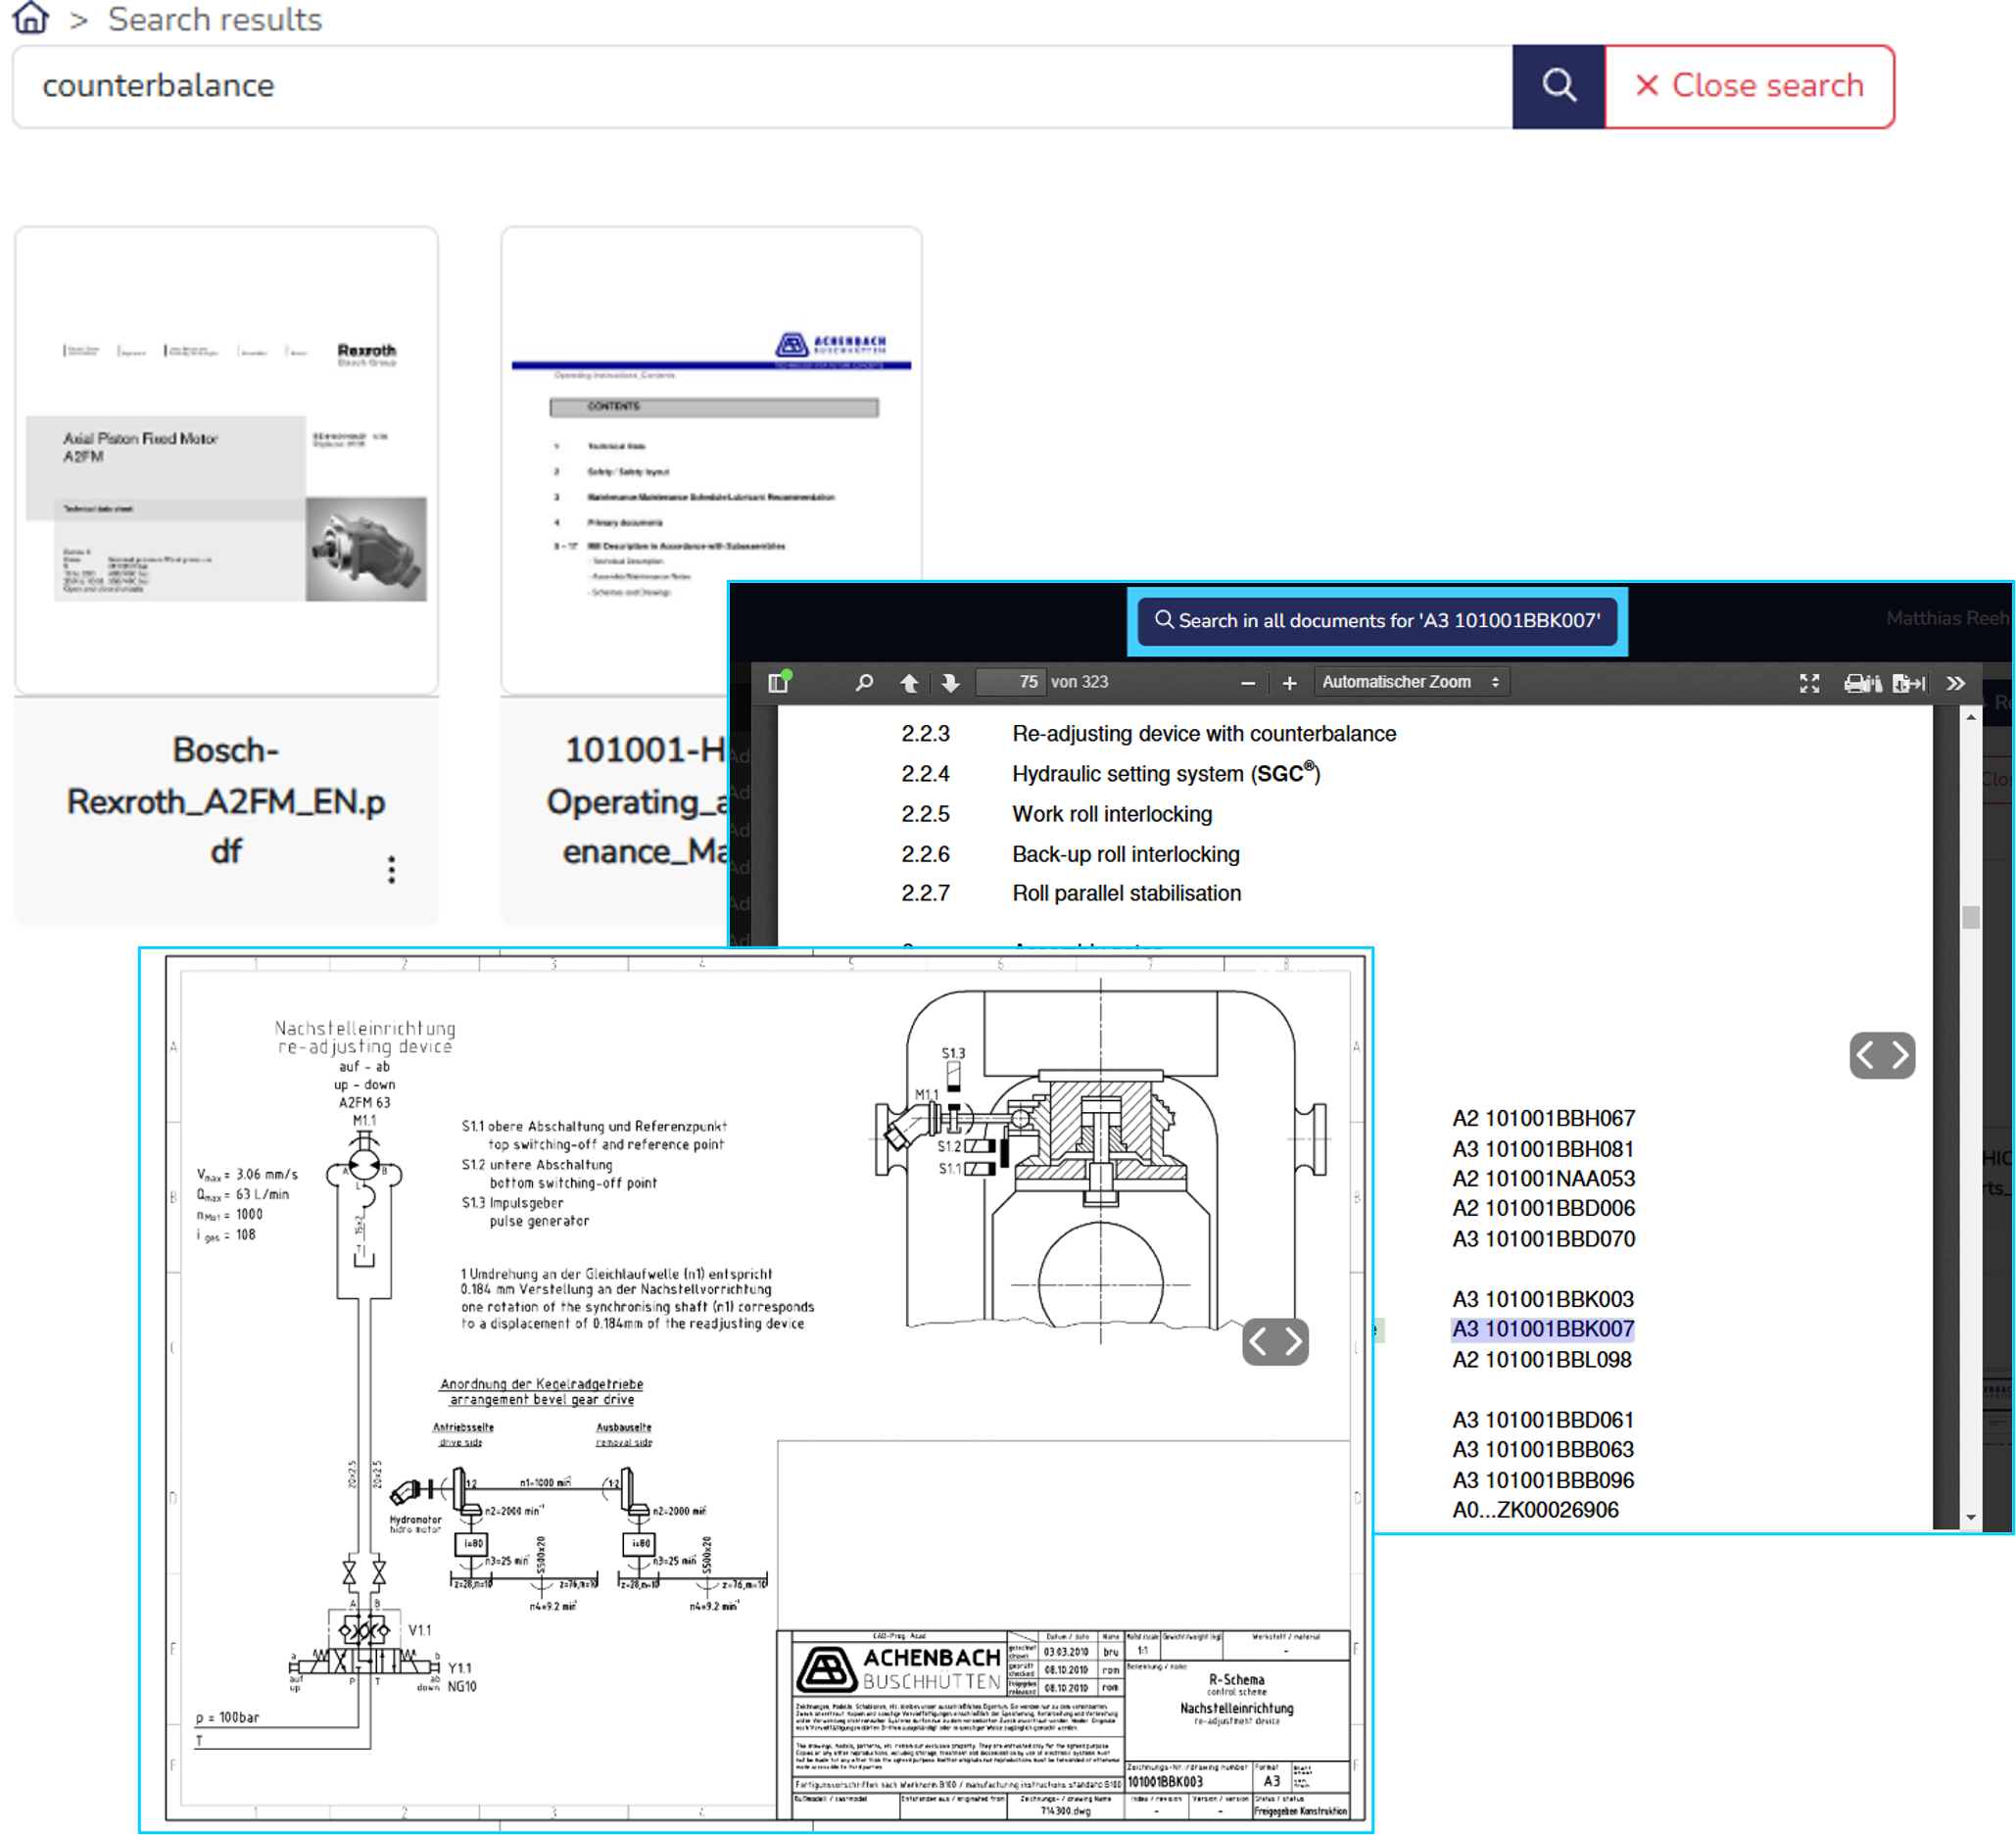Screen dimensions: 2016x1835
Task: Click highlighted drawing number 'A3 101001BBK007'
Action: click(x=1543, y=1329)
